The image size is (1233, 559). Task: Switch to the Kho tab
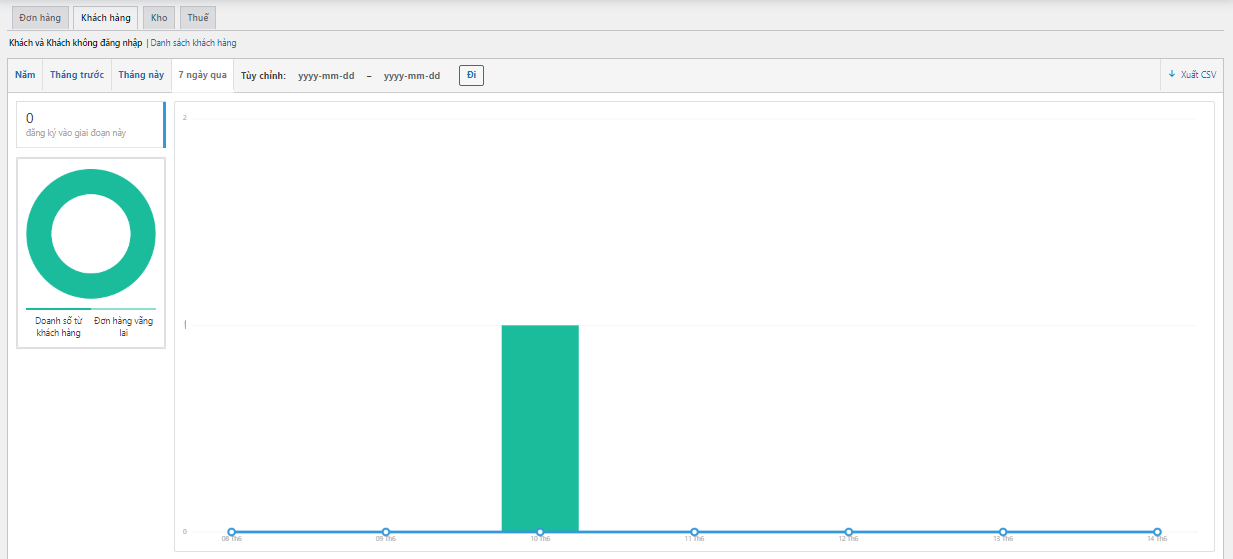point(159,18)
